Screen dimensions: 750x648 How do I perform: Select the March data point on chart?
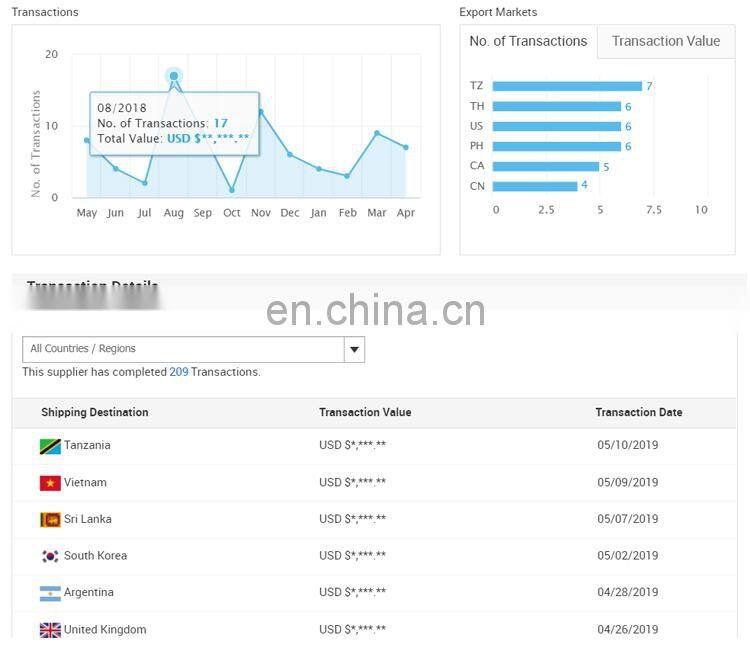point(377,133)
